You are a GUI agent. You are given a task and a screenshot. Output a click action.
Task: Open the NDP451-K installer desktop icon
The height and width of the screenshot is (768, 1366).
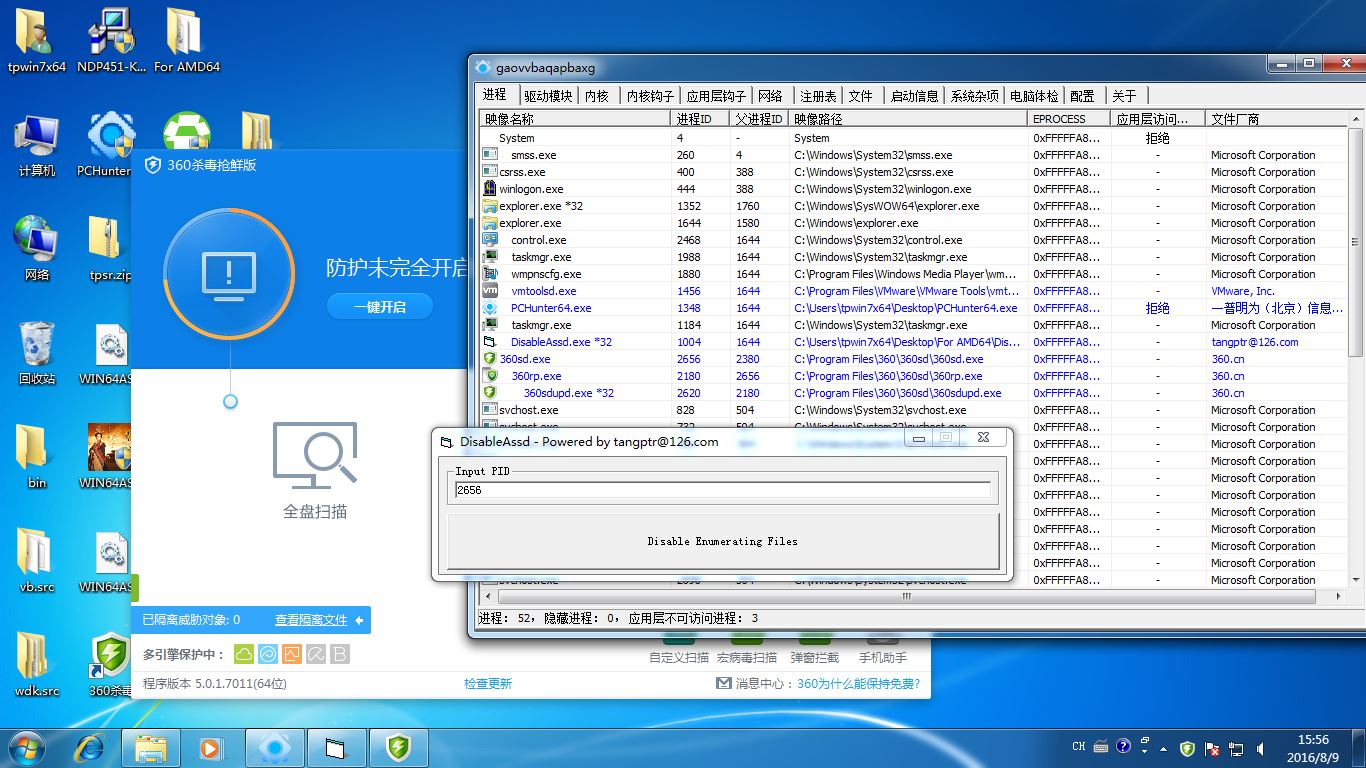(x=111, y=40)
